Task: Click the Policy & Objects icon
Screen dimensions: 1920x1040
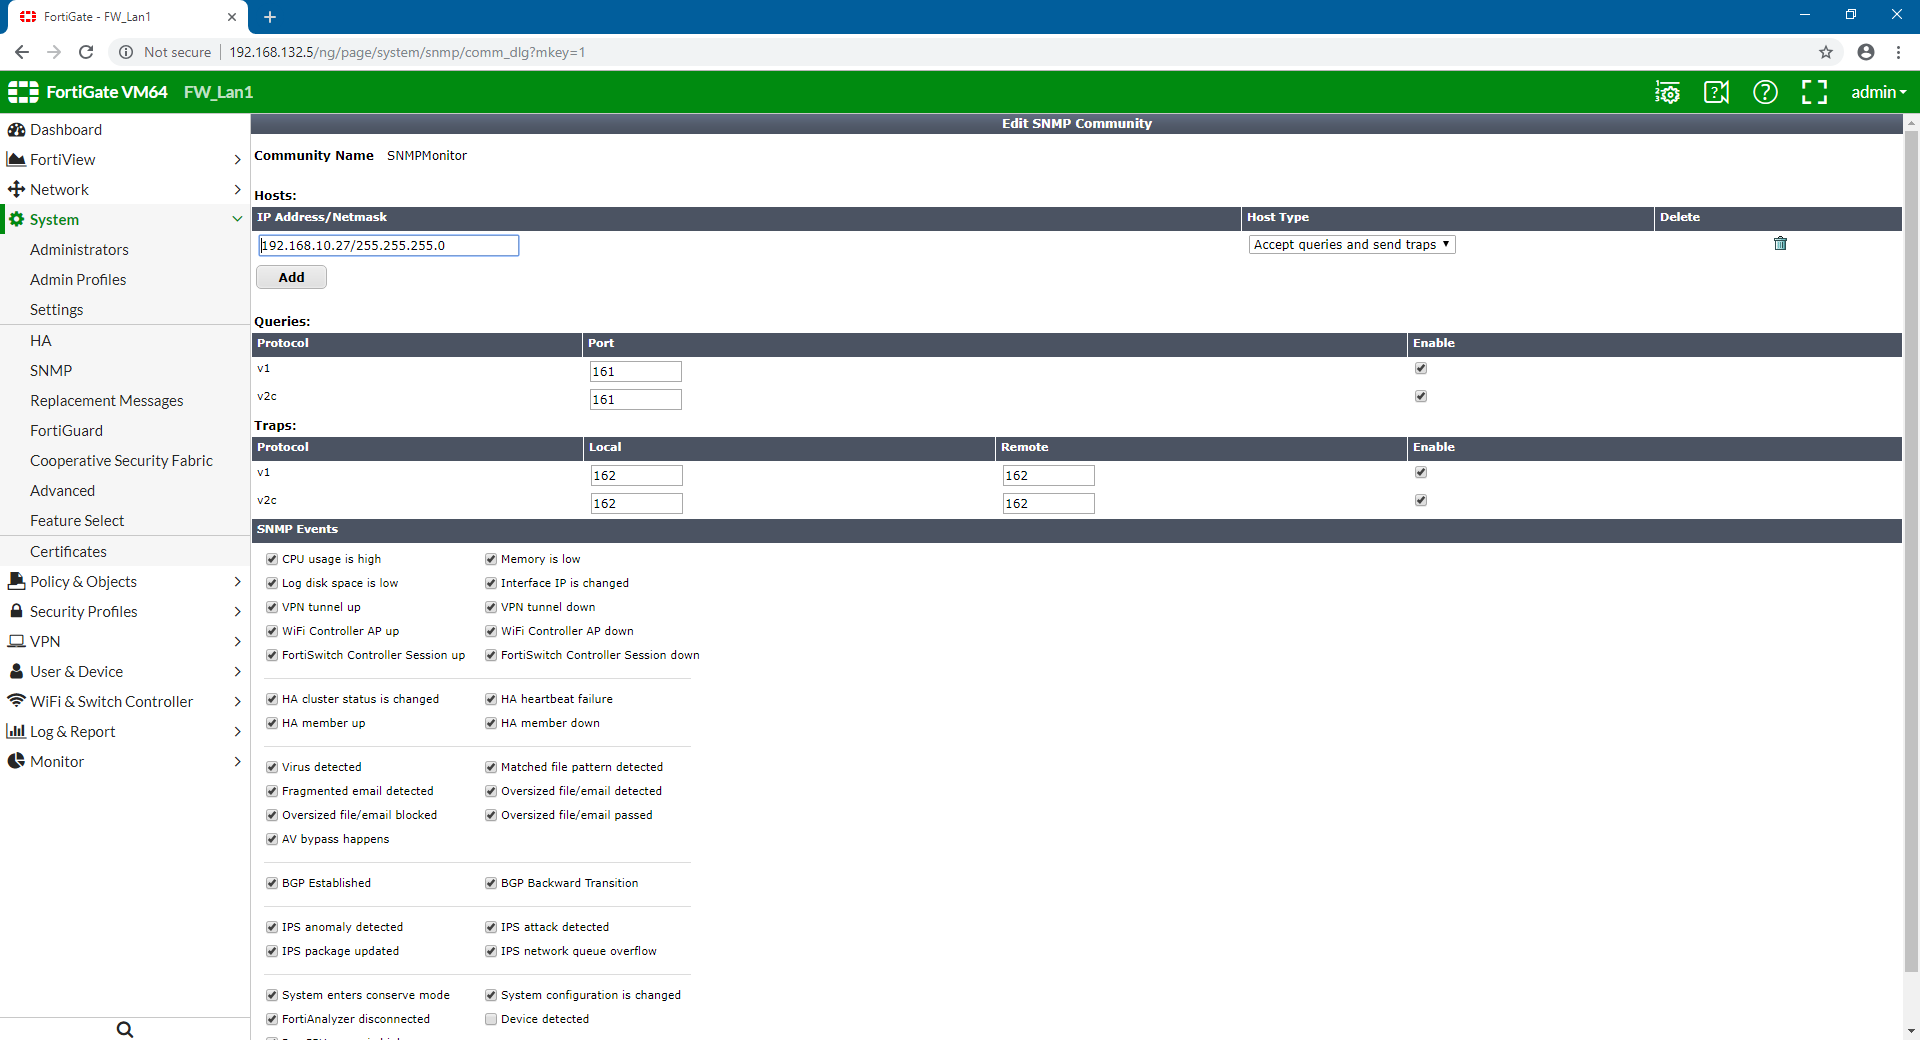Action: (x=16, y=581)
